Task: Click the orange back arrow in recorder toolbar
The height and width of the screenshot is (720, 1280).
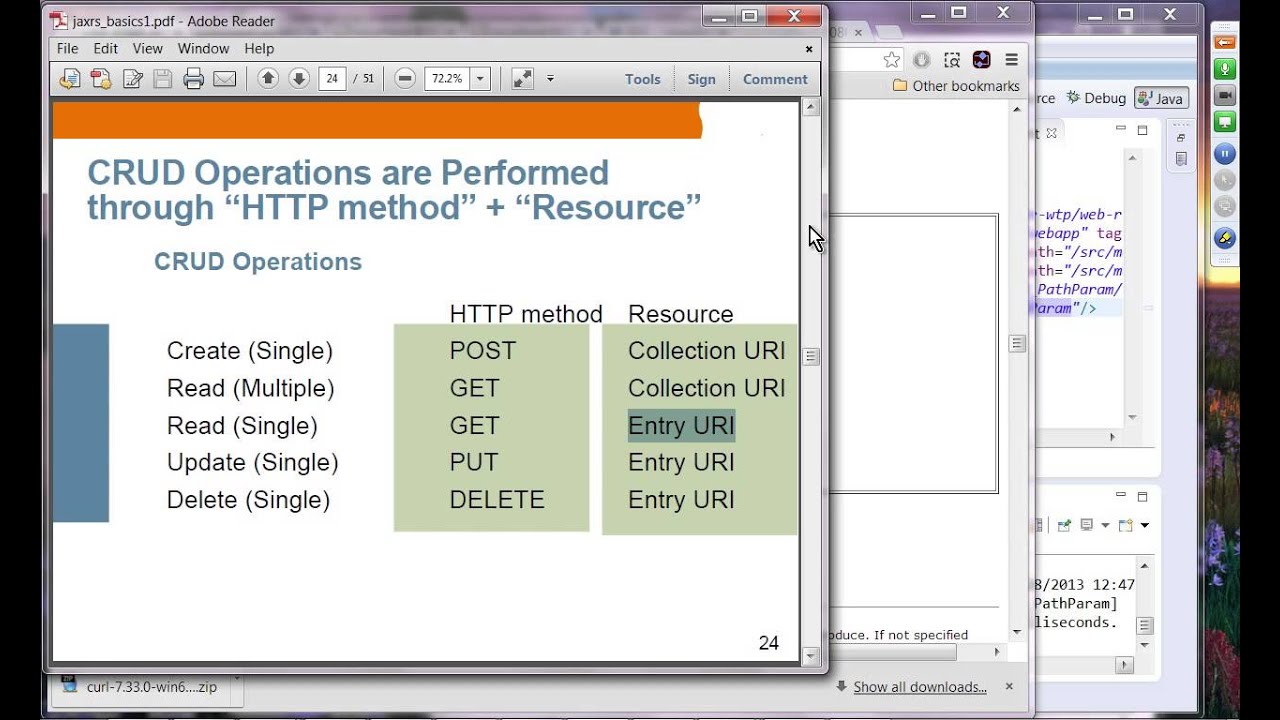Action: click(x=1225, y=42)
